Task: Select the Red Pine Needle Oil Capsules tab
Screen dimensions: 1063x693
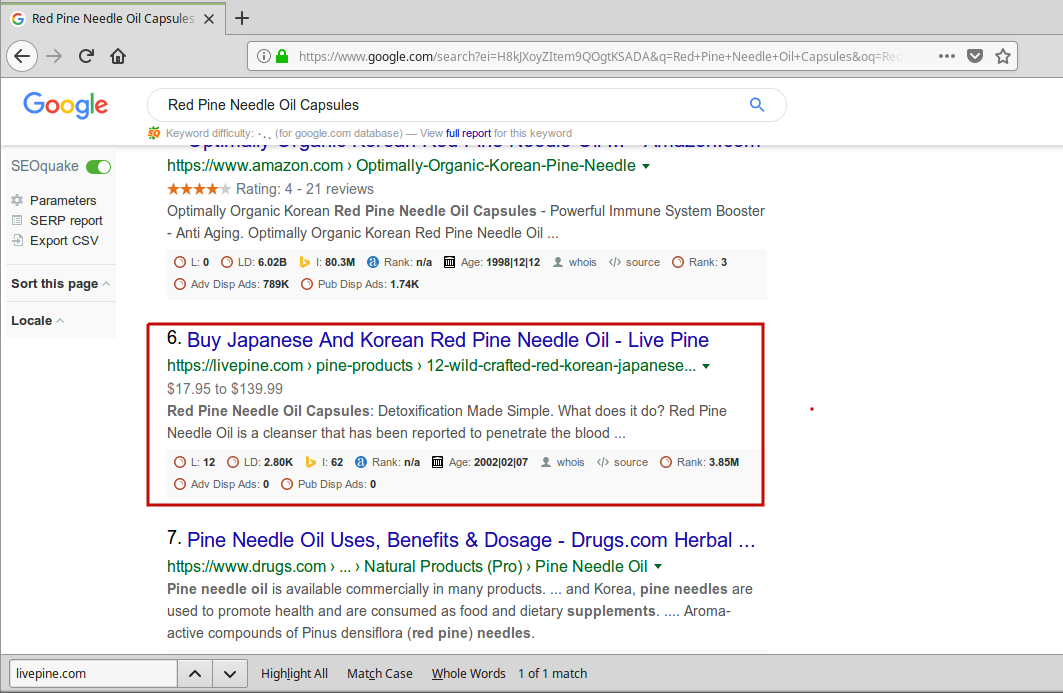Action: pyautogui.click(x=113, y=19)
